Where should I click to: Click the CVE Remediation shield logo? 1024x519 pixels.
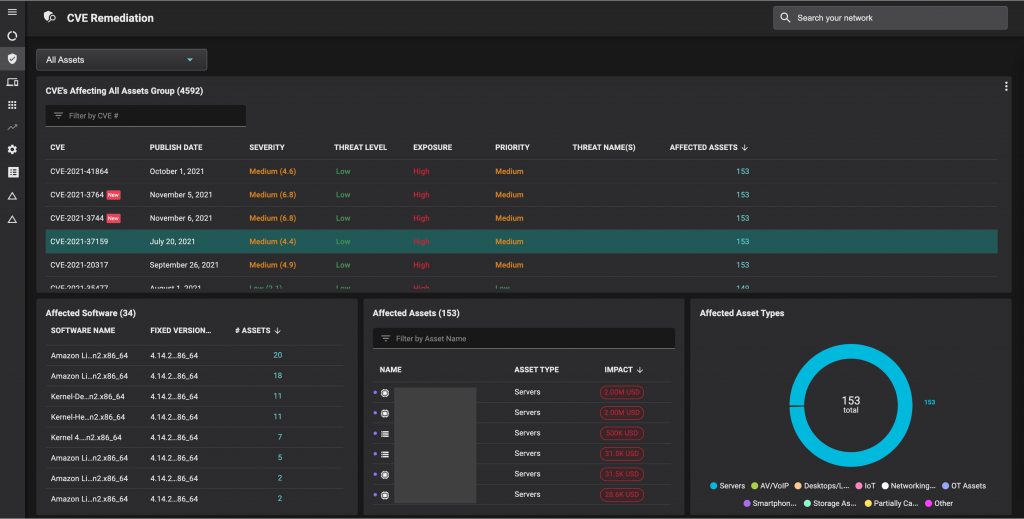[50, 17]
